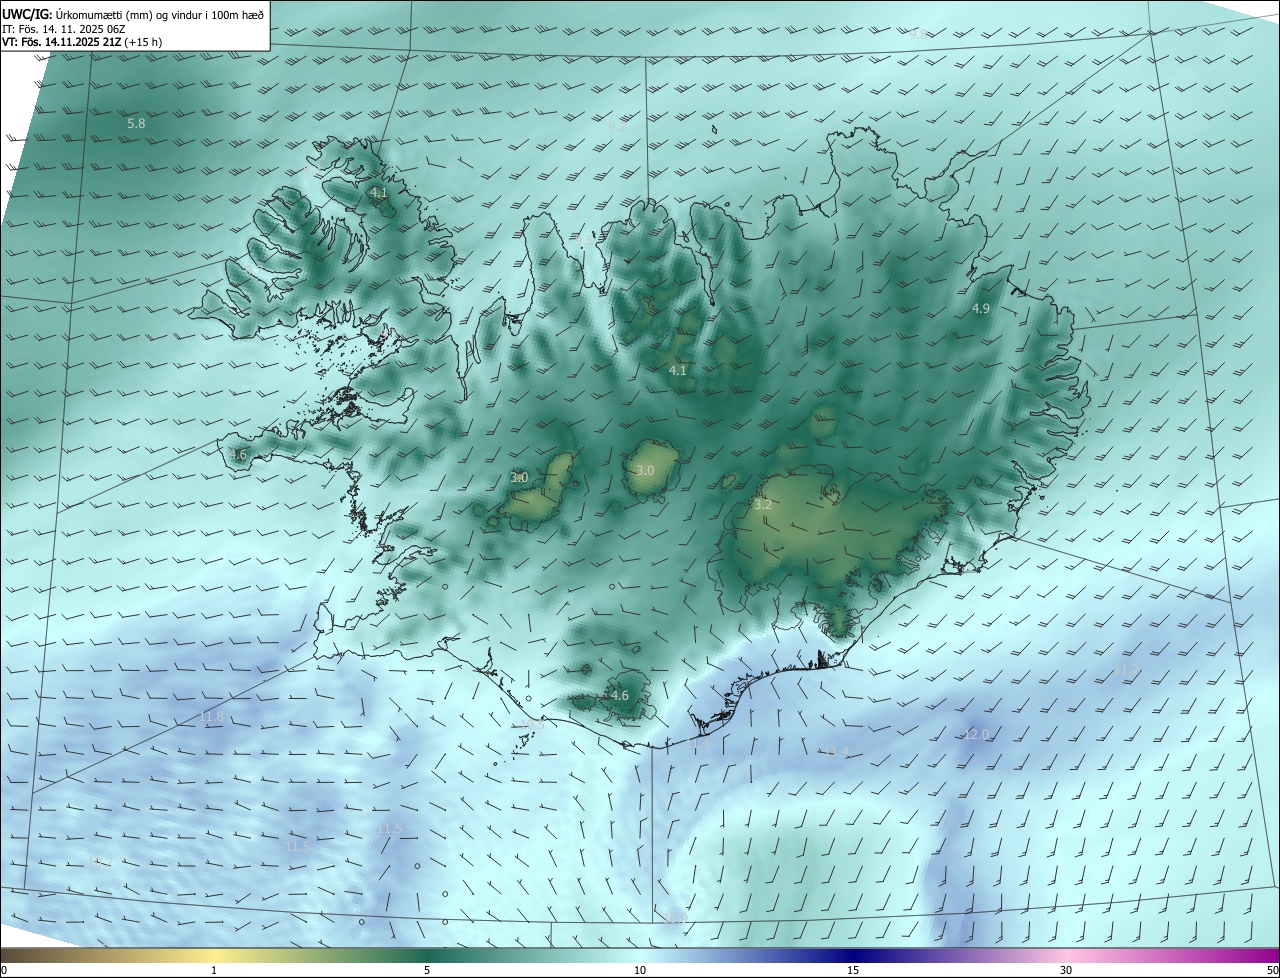This screenshot has width=1280, height=978.
Task: Click the 3.2 value on Vatnajökull glacier
Action: 763,504
